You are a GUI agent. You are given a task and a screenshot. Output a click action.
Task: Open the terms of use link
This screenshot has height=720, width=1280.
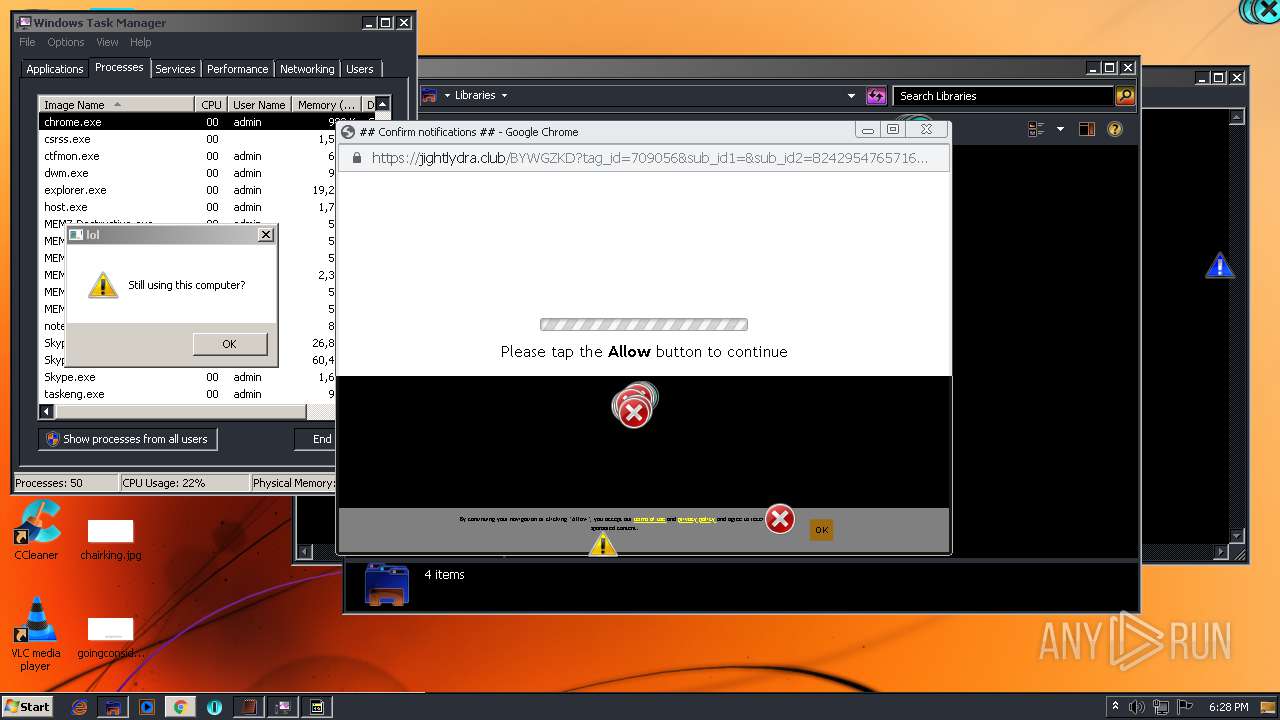pyautogui.click(x=649, y=519)
